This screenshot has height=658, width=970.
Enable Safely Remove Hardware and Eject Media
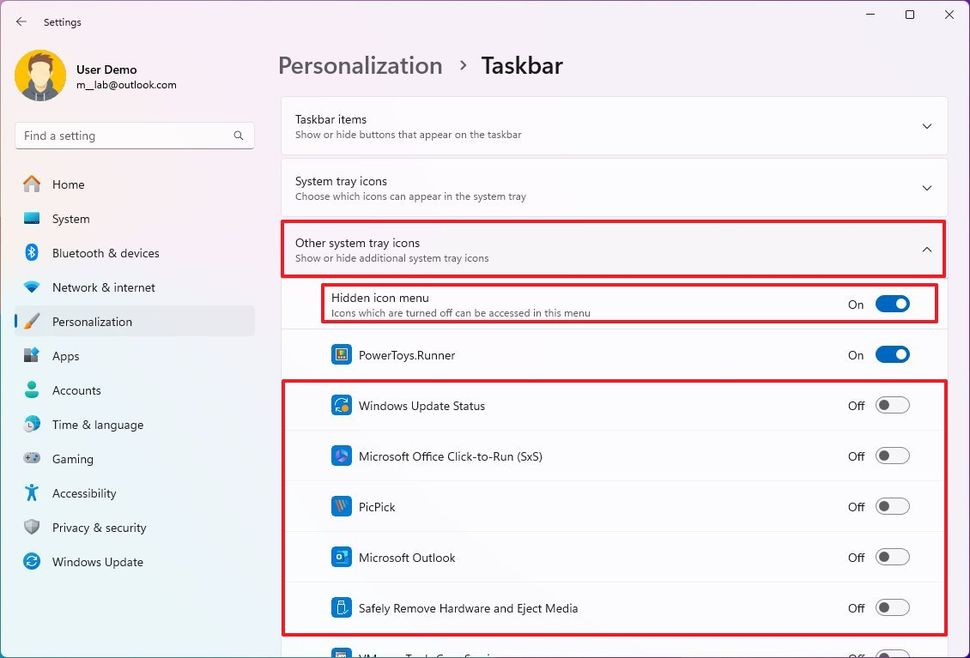pyautogui.click(x=893, y=607)
